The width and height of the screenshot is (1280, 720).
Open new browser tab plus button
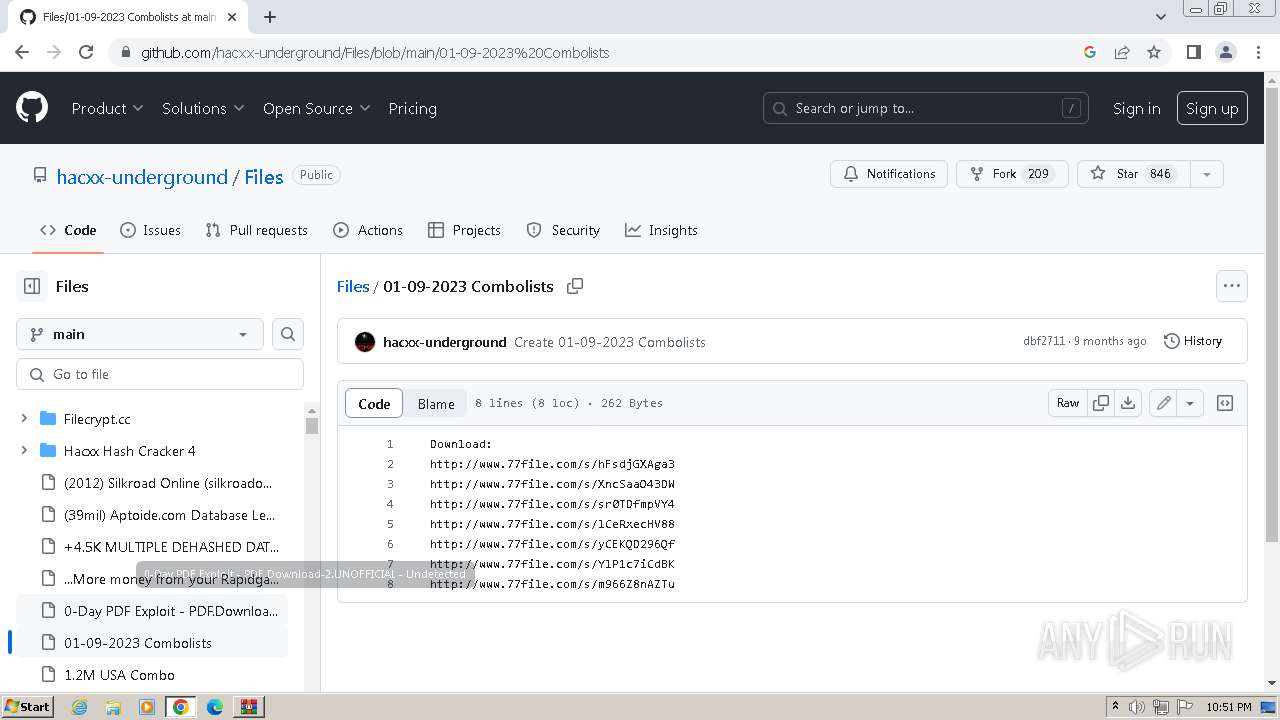click(270, 17)
